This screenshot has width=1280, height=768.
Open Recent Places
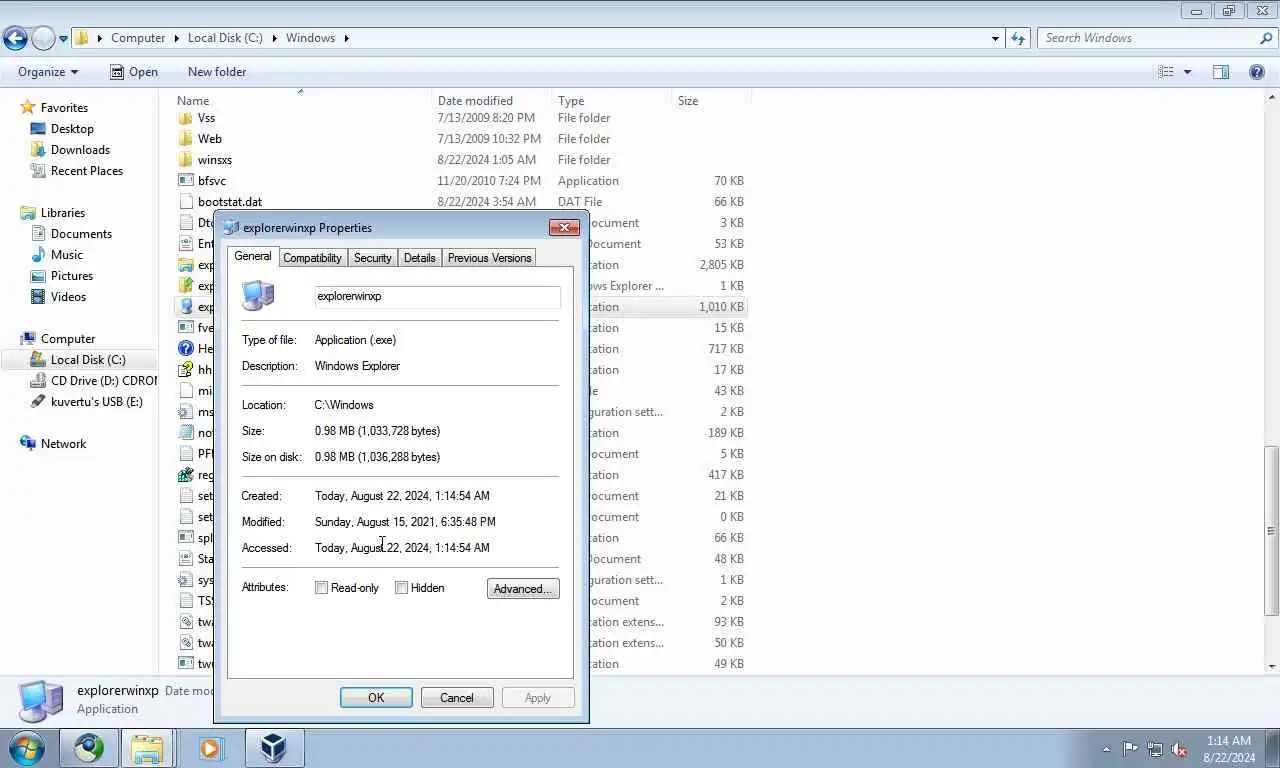87,171
